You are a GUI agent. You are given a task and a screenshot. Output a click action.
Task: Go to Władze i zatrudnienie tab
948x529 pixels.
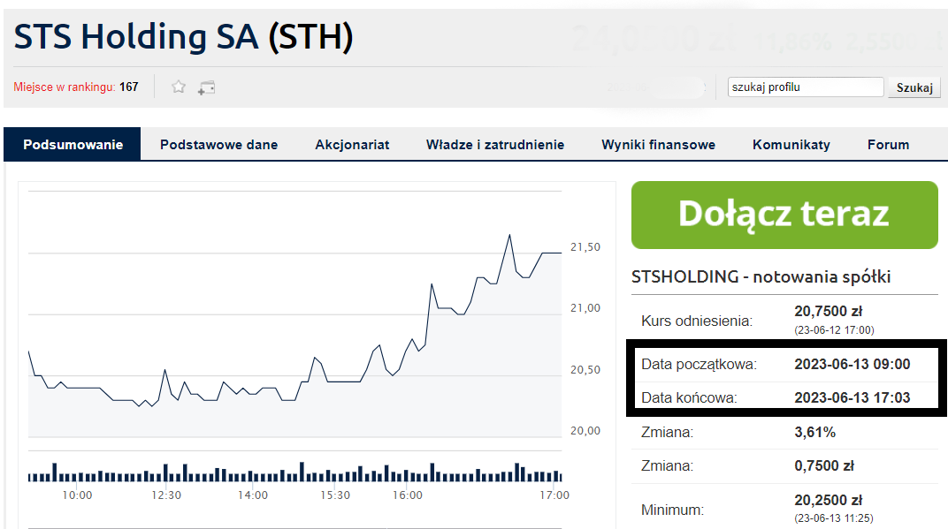coord(495,144)
